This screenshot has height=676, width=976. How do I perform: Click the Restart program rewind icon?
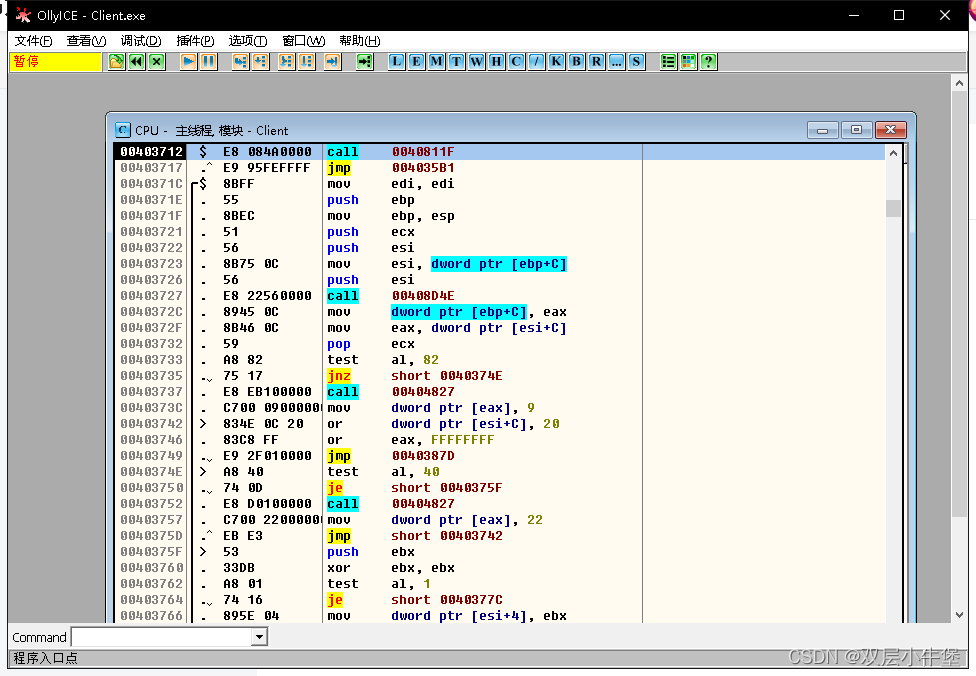pyautogui.click(x=136, y=62)
